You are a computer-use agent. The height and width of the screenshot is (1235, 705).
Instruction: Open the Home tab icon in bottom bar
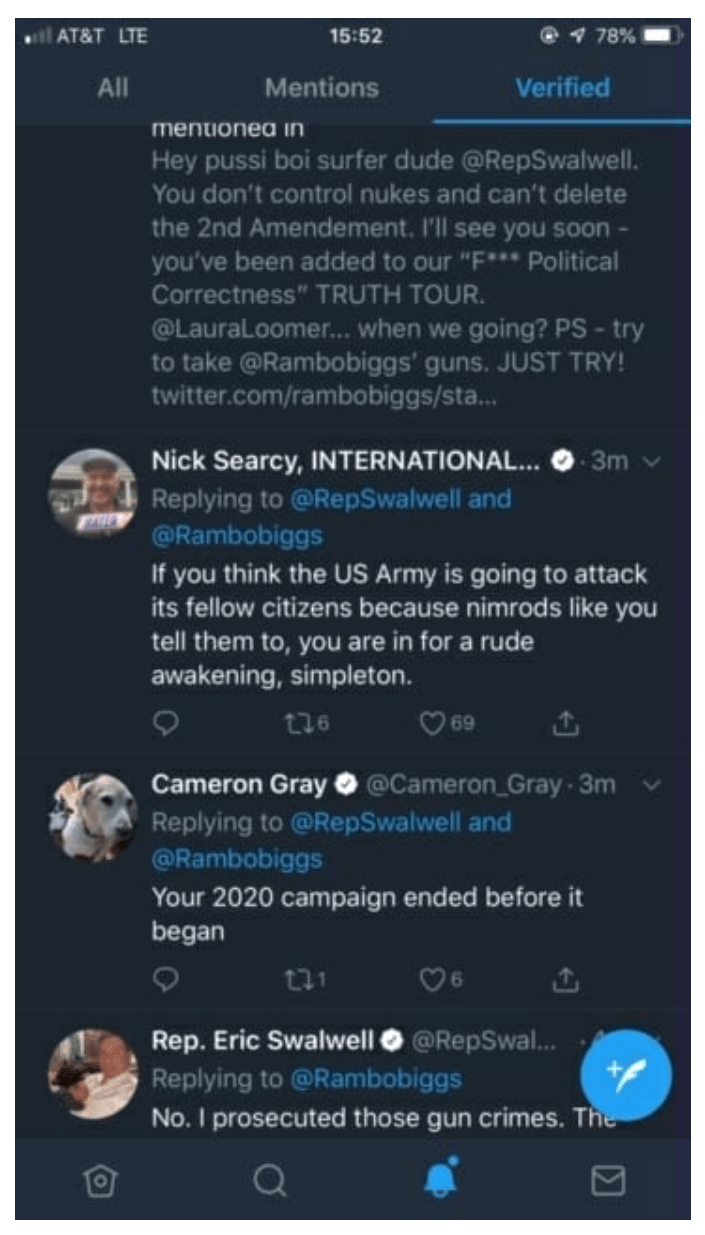97,1182
